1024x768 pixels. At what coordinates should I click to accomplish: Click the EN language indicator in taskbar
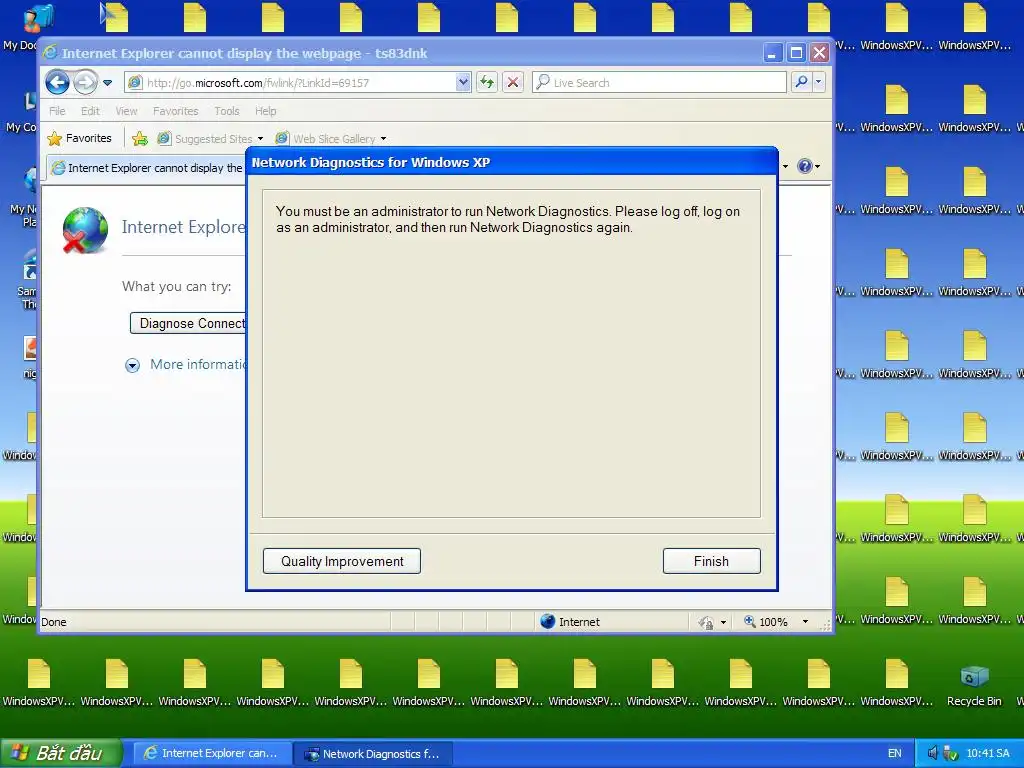895,753
